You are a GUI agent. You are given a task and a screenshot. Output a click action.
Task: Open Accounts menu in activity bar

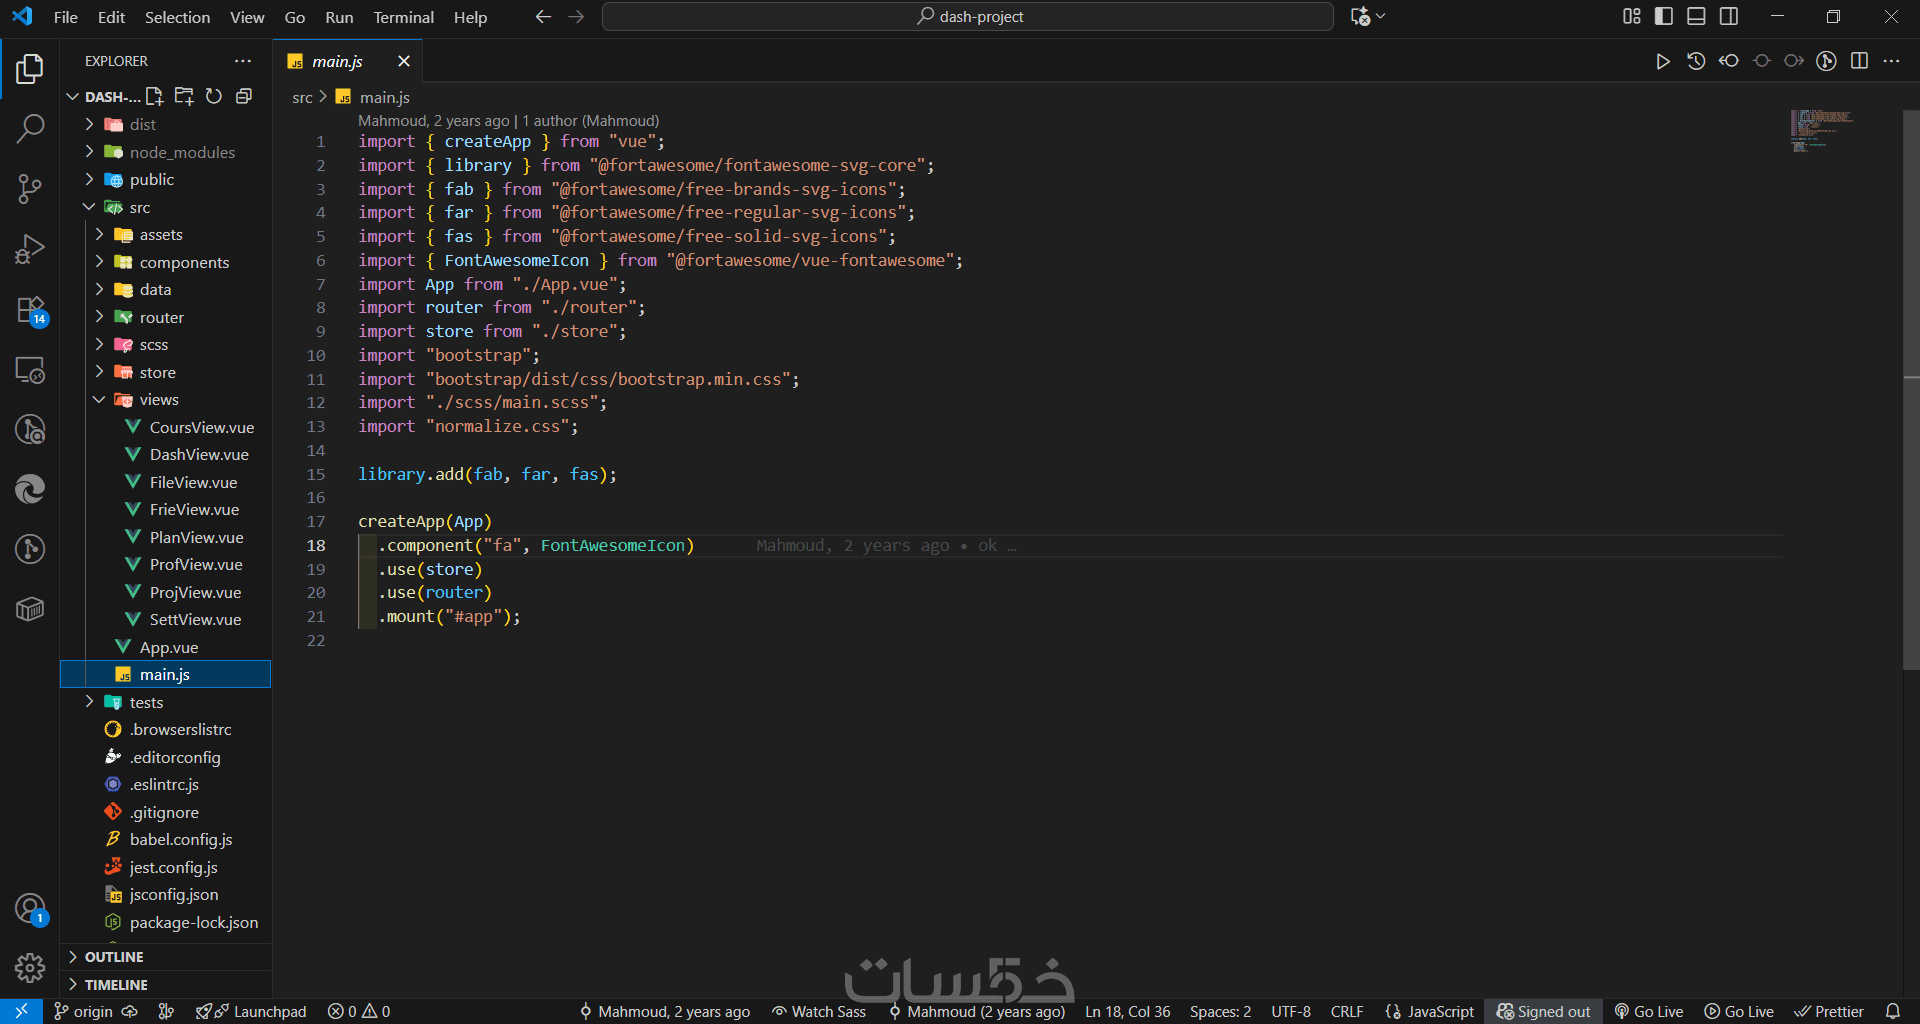pos(30,909)
